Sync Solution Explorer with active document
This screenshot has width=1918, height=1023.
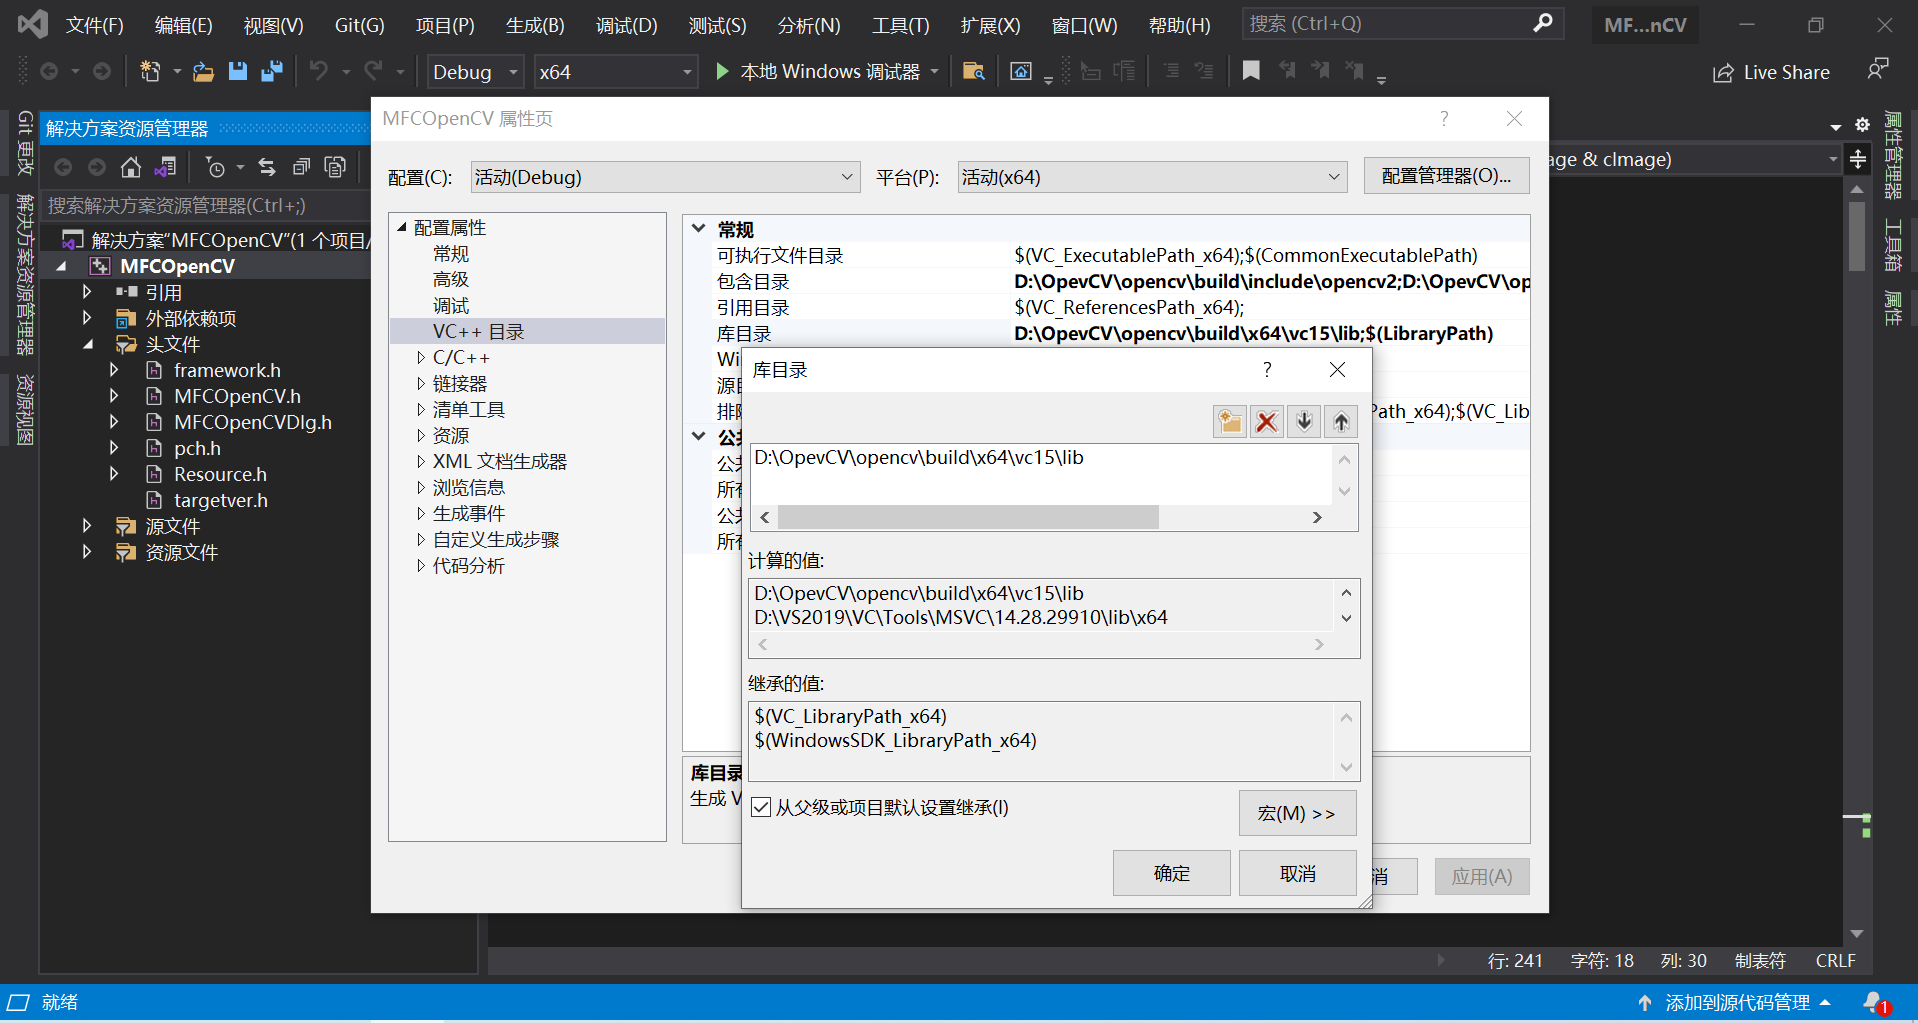267,167
